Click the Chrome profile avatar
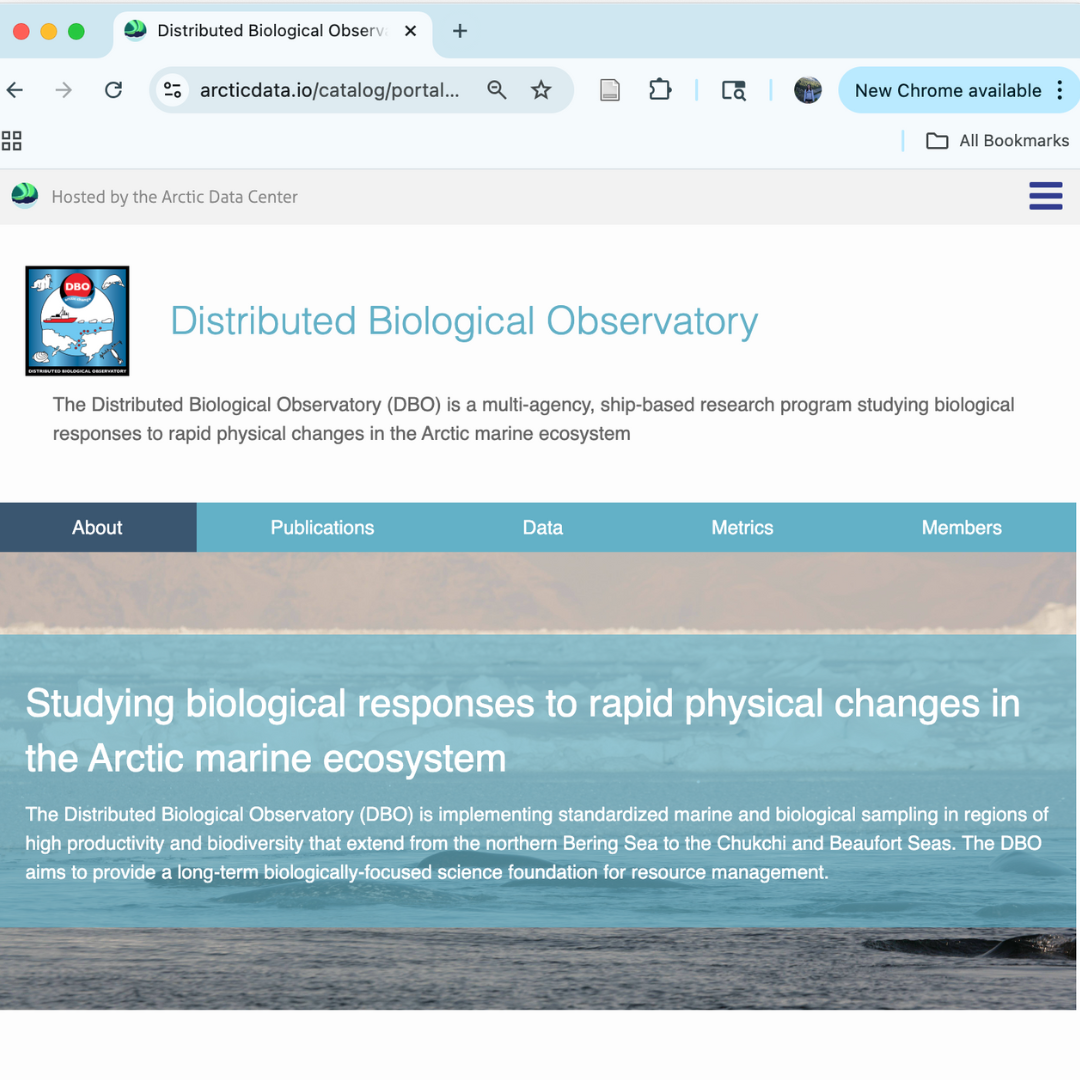This screenshot has height=1080, width=1080. coord(807,90)
